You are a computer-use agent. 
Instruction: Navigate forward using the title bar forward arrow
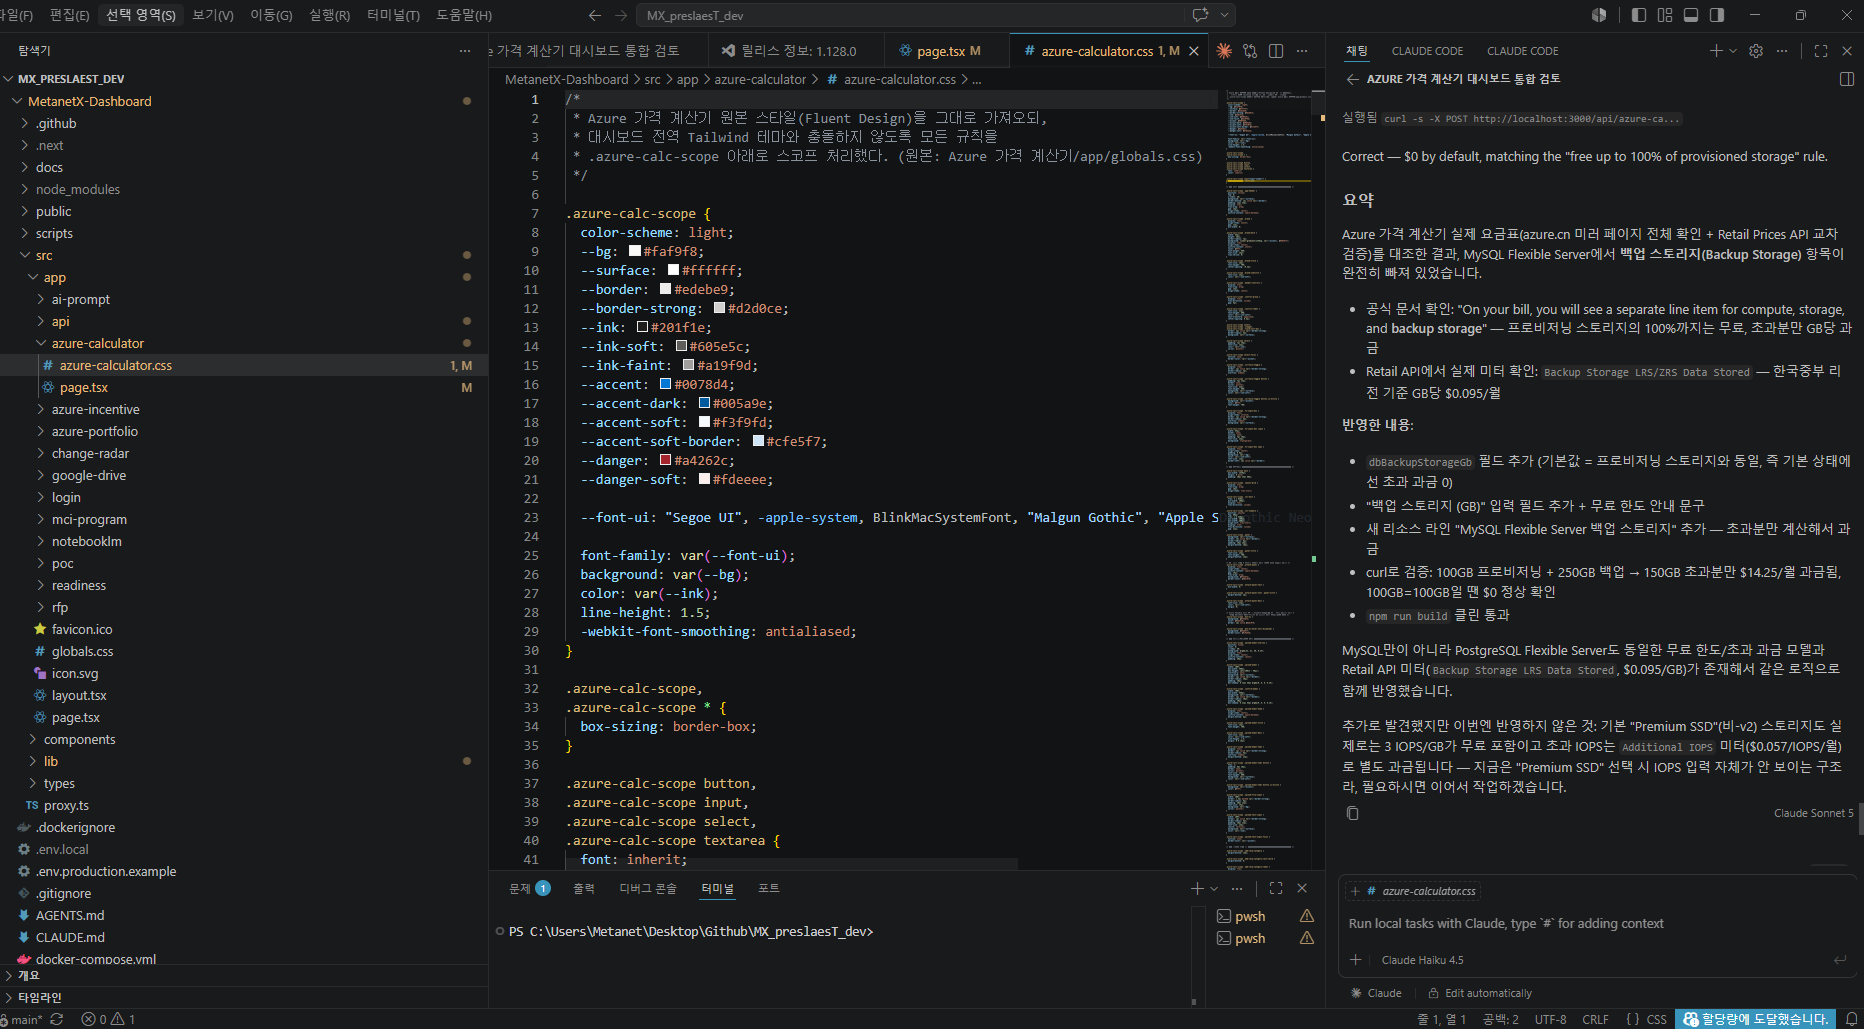coord(621,15)
